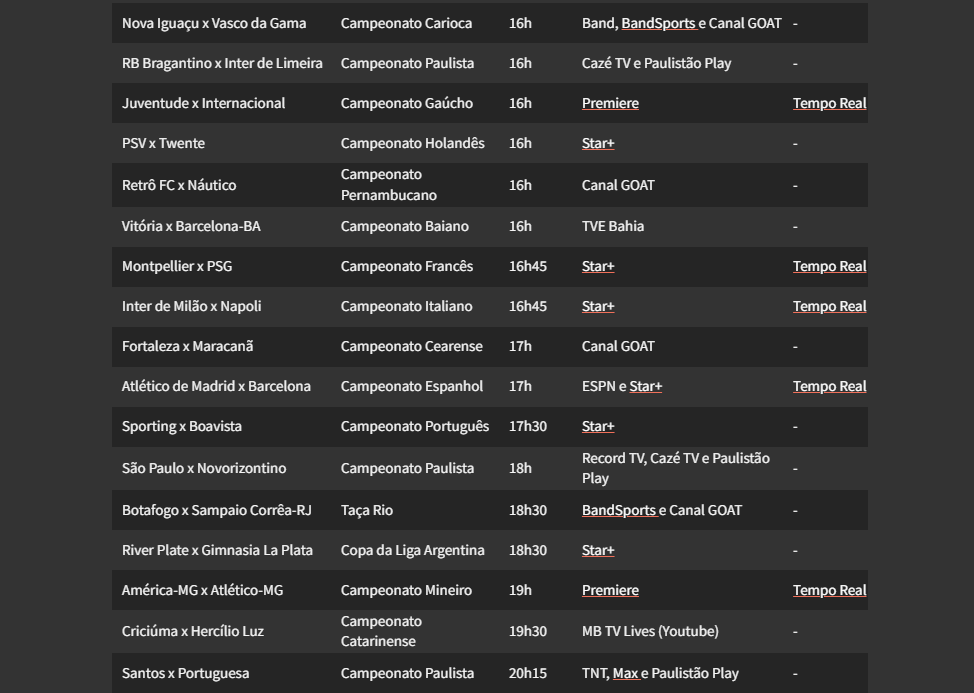The width and height of the screenshot is (974, 693).
Task: Open BandSports link in Nova Iguaçu row
Action: [x=658, y=24]
